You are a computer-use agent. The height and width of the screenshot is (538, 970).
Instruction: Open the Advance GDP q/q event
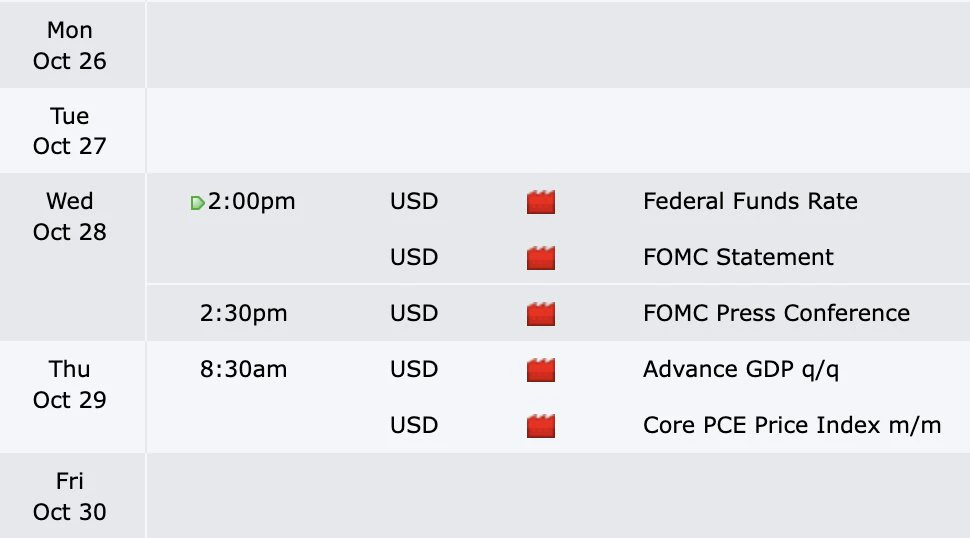741,369
